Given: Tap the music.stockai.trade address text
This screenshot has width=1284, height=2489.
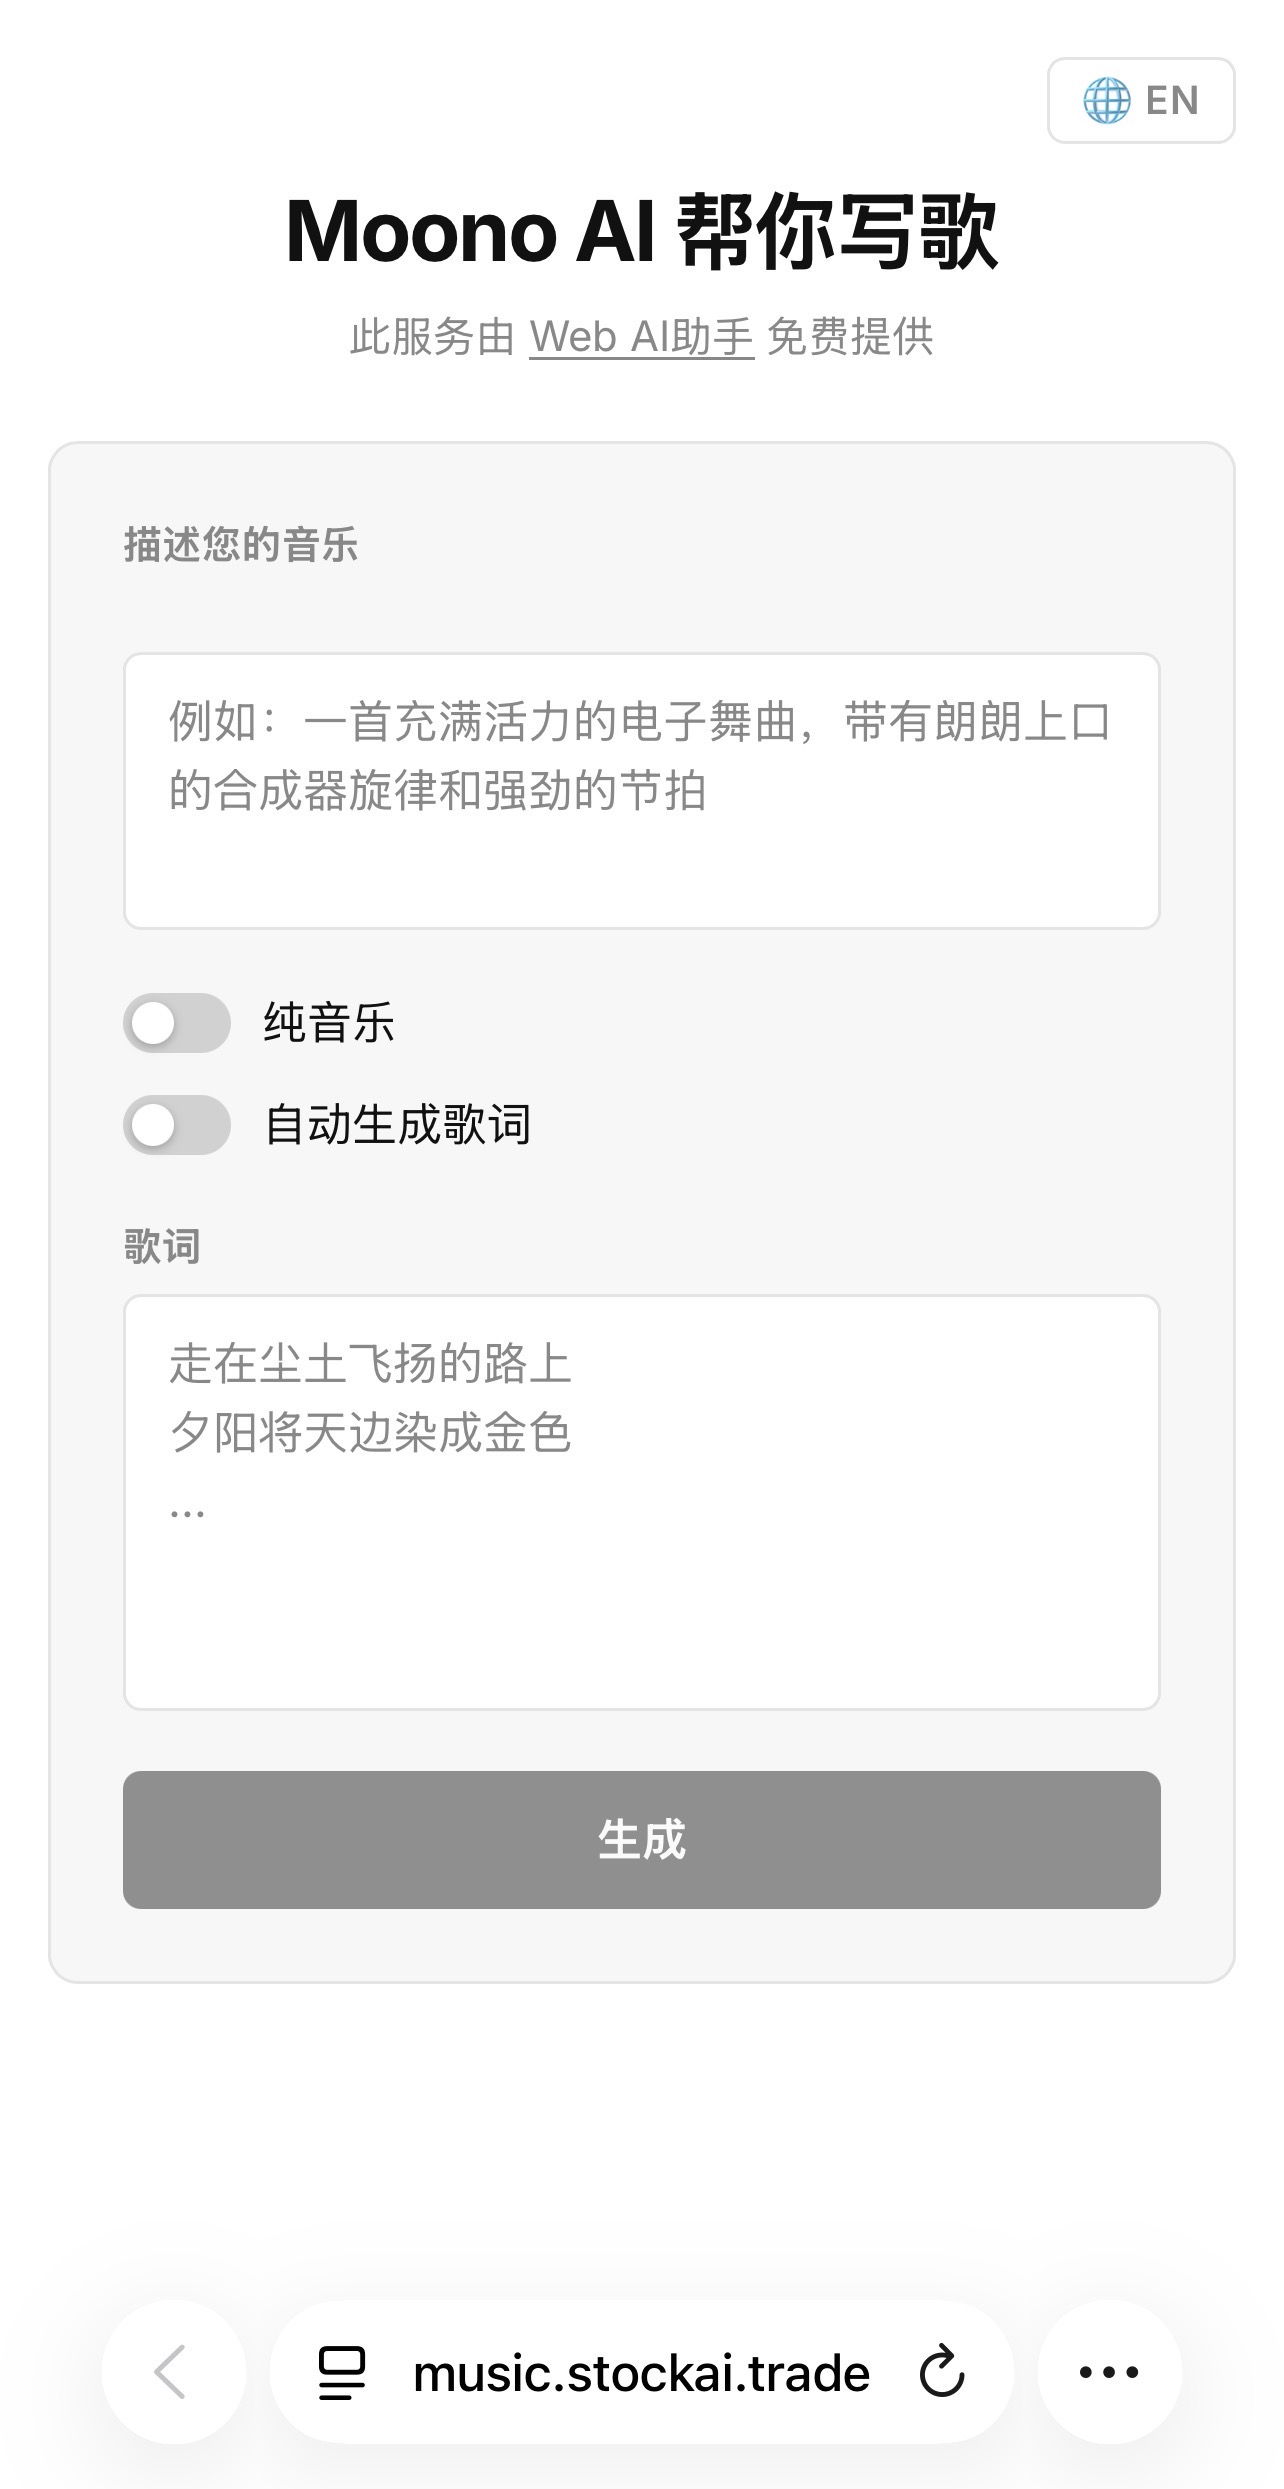Looking at the screenshot, I should tap(641, 2373).
